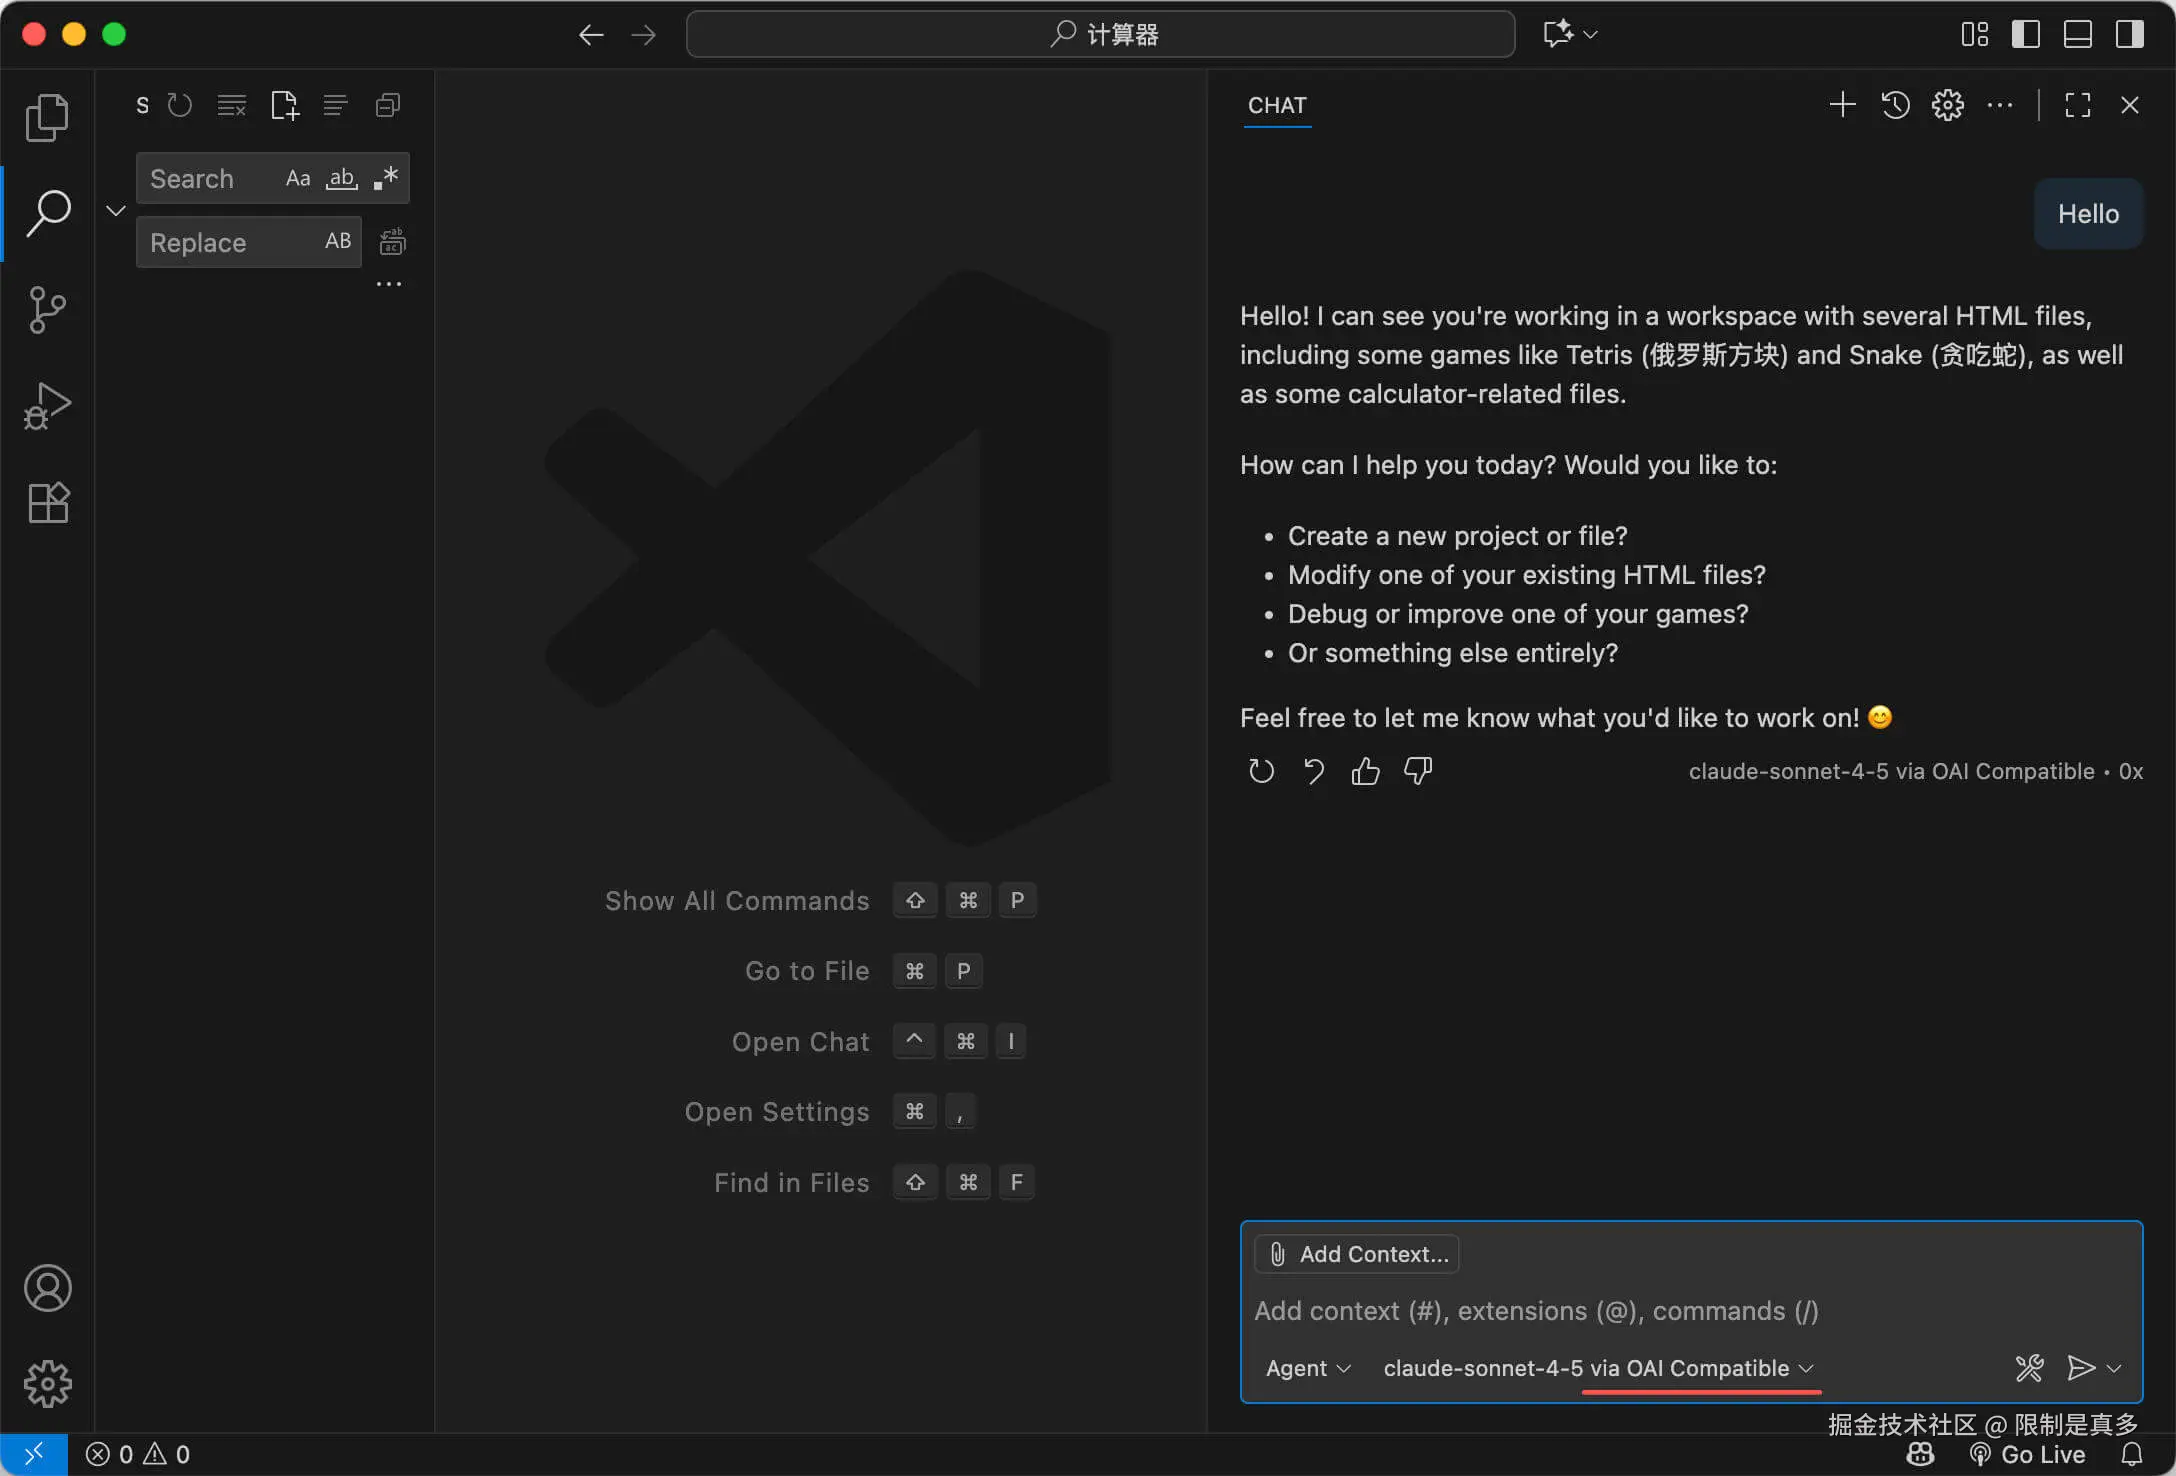Screen dimensions: 2176x1476
Task: Configure chat tools icon
Action: click(2029, 1368)
